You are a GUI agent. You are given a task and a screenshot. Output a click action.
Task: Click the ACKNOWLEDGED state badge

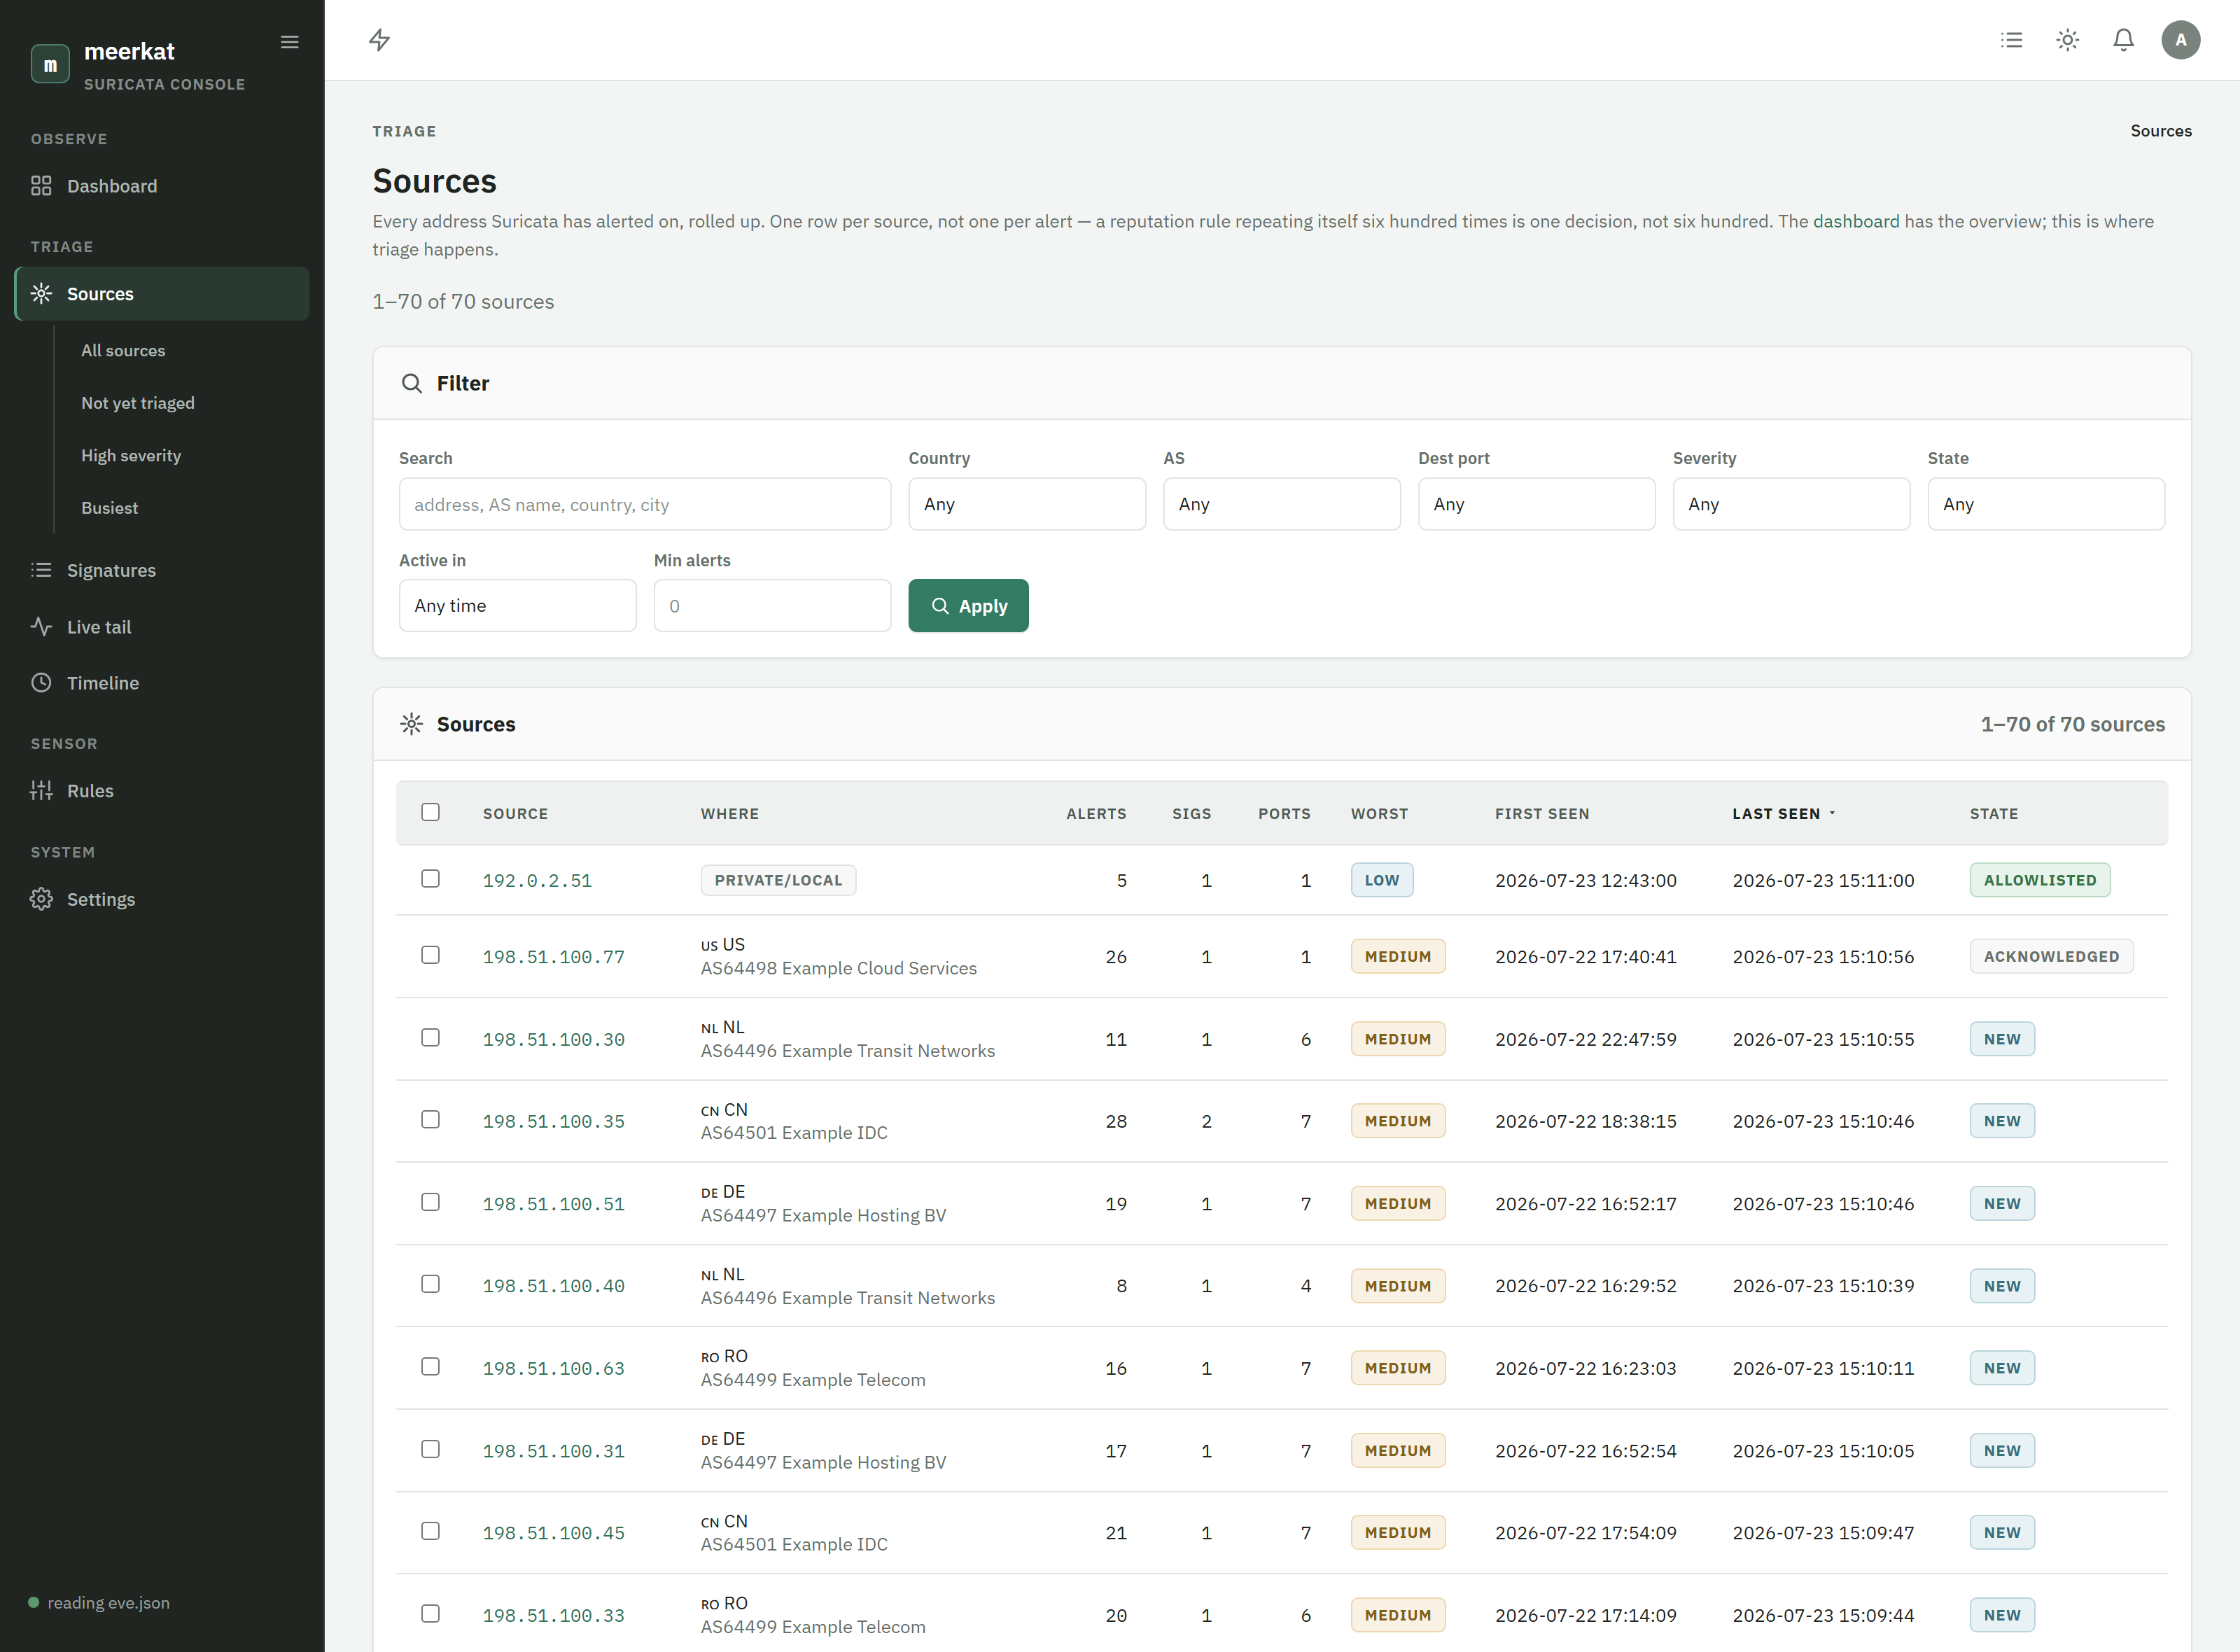(x=2051, y=956)
